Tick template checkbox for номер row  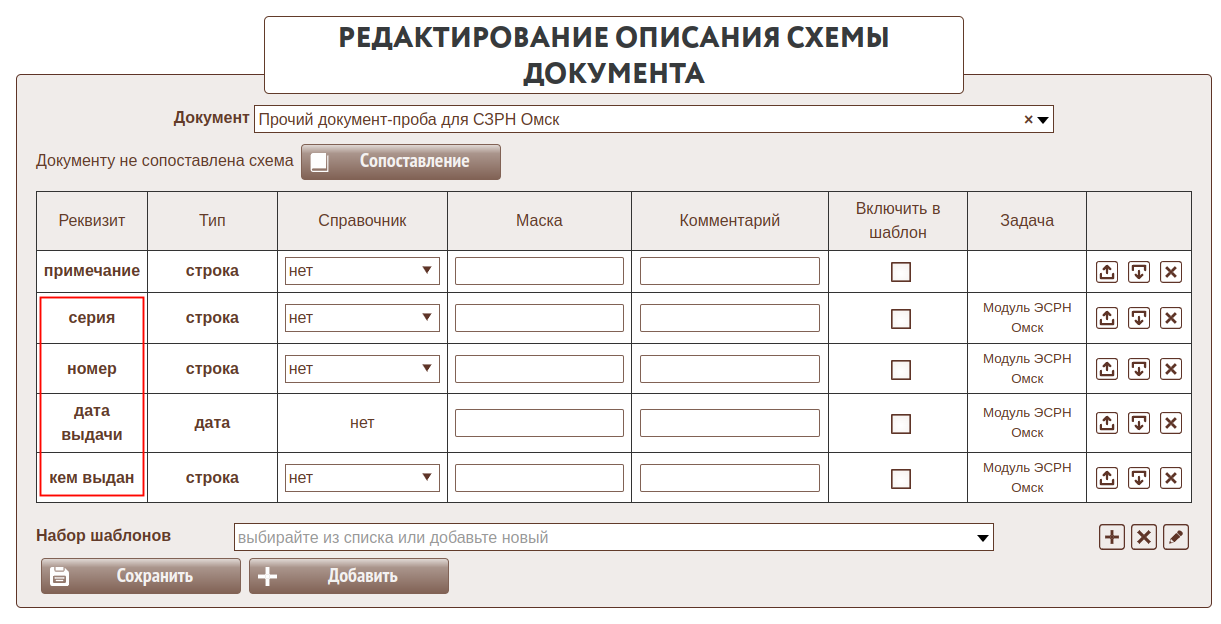coord(901,369)
